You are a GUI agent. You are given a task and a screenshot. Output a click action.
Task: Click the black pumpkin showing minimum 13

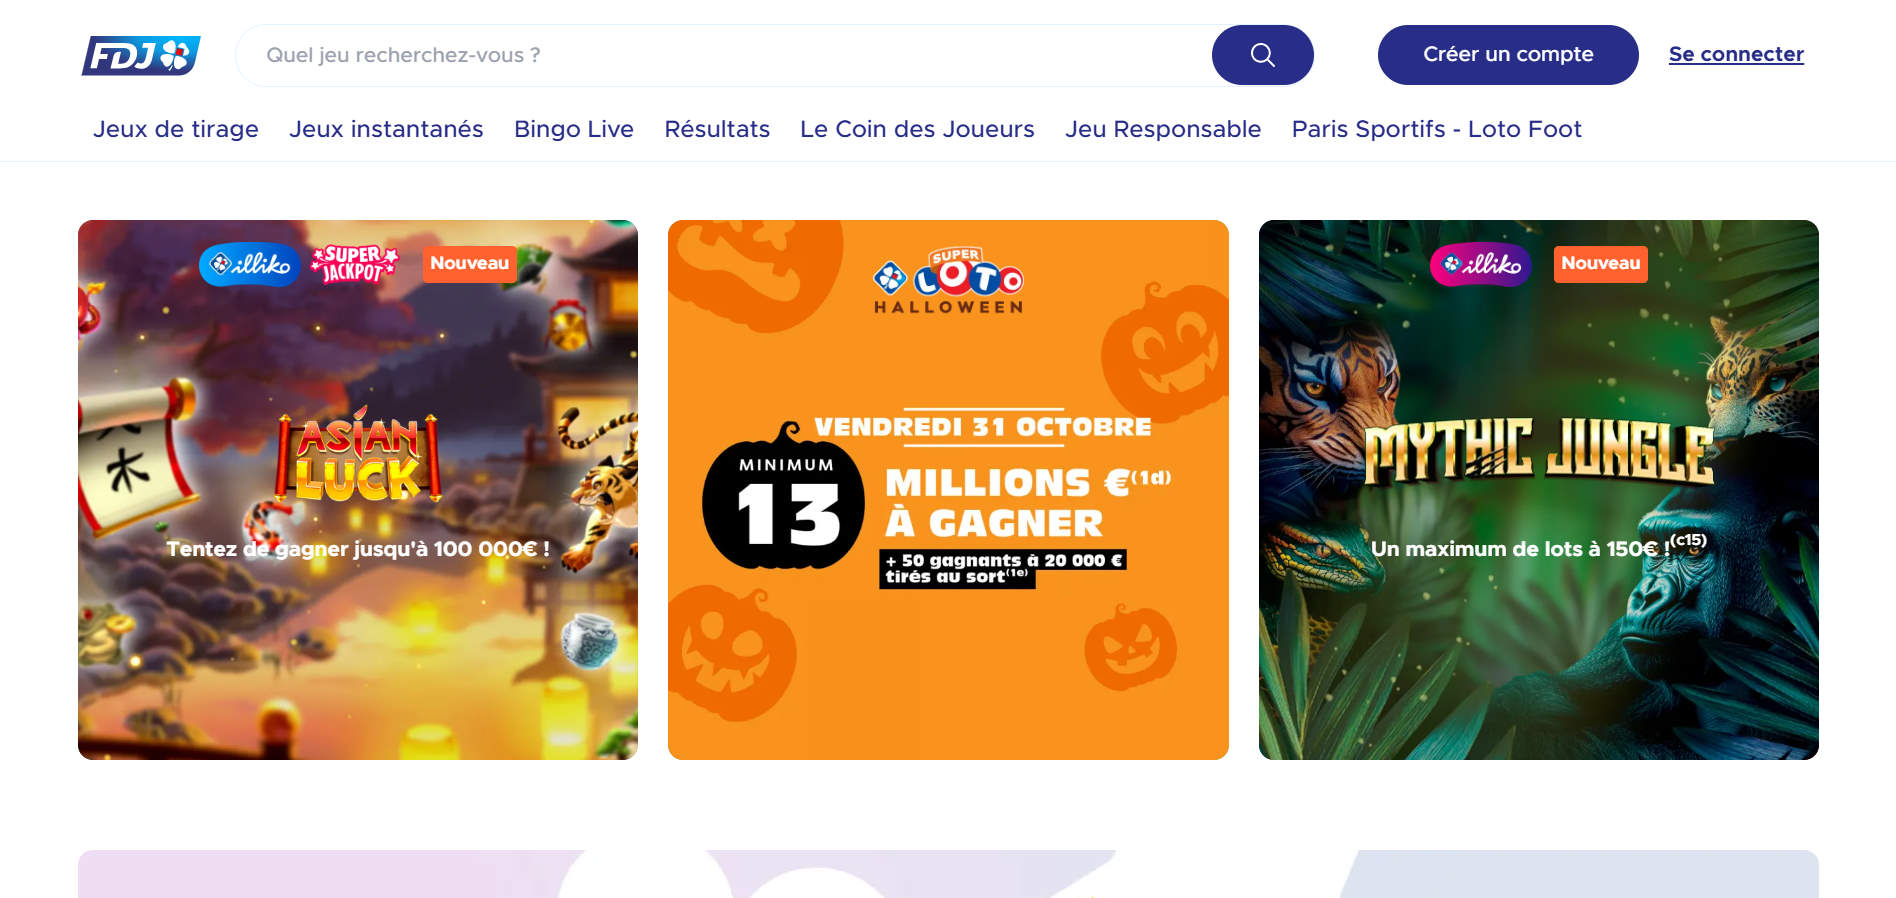click(x=784, y=499)
